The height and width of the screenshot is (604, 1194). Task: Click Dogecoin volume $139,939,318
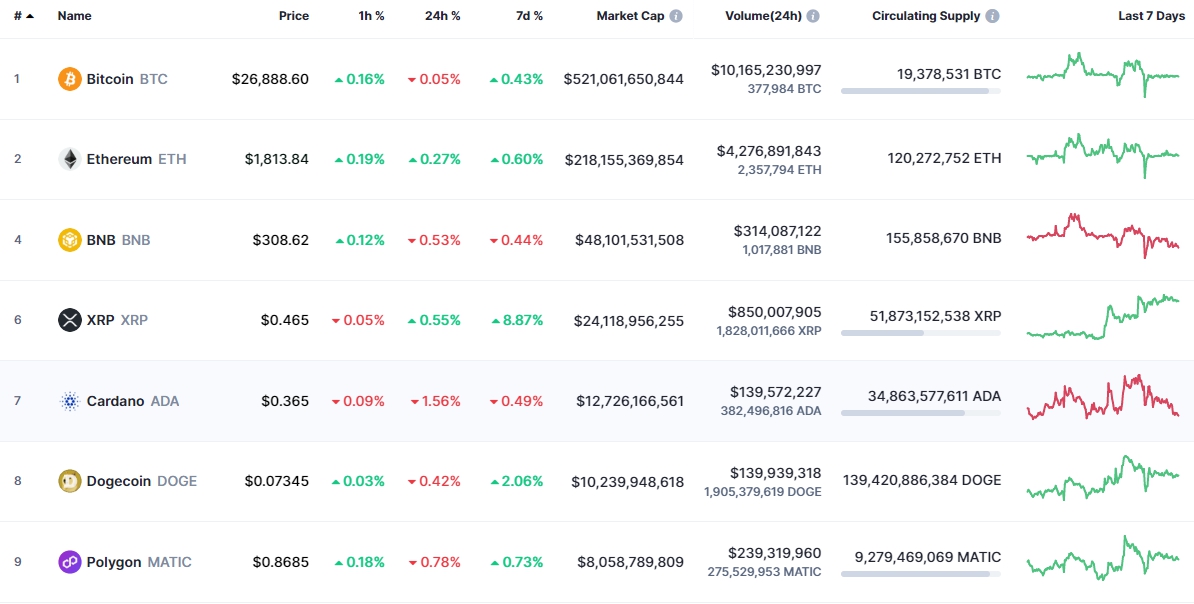(x=776, y=473)
